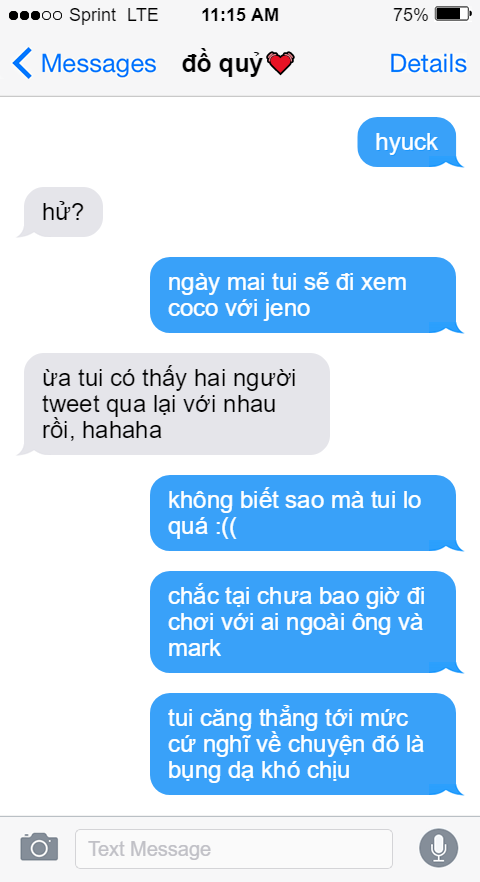Viewport: 480px width, 882px height.
Task: Tap the "hử?" received message bubble
Action: pyautogui.click(x=60, y=212)
